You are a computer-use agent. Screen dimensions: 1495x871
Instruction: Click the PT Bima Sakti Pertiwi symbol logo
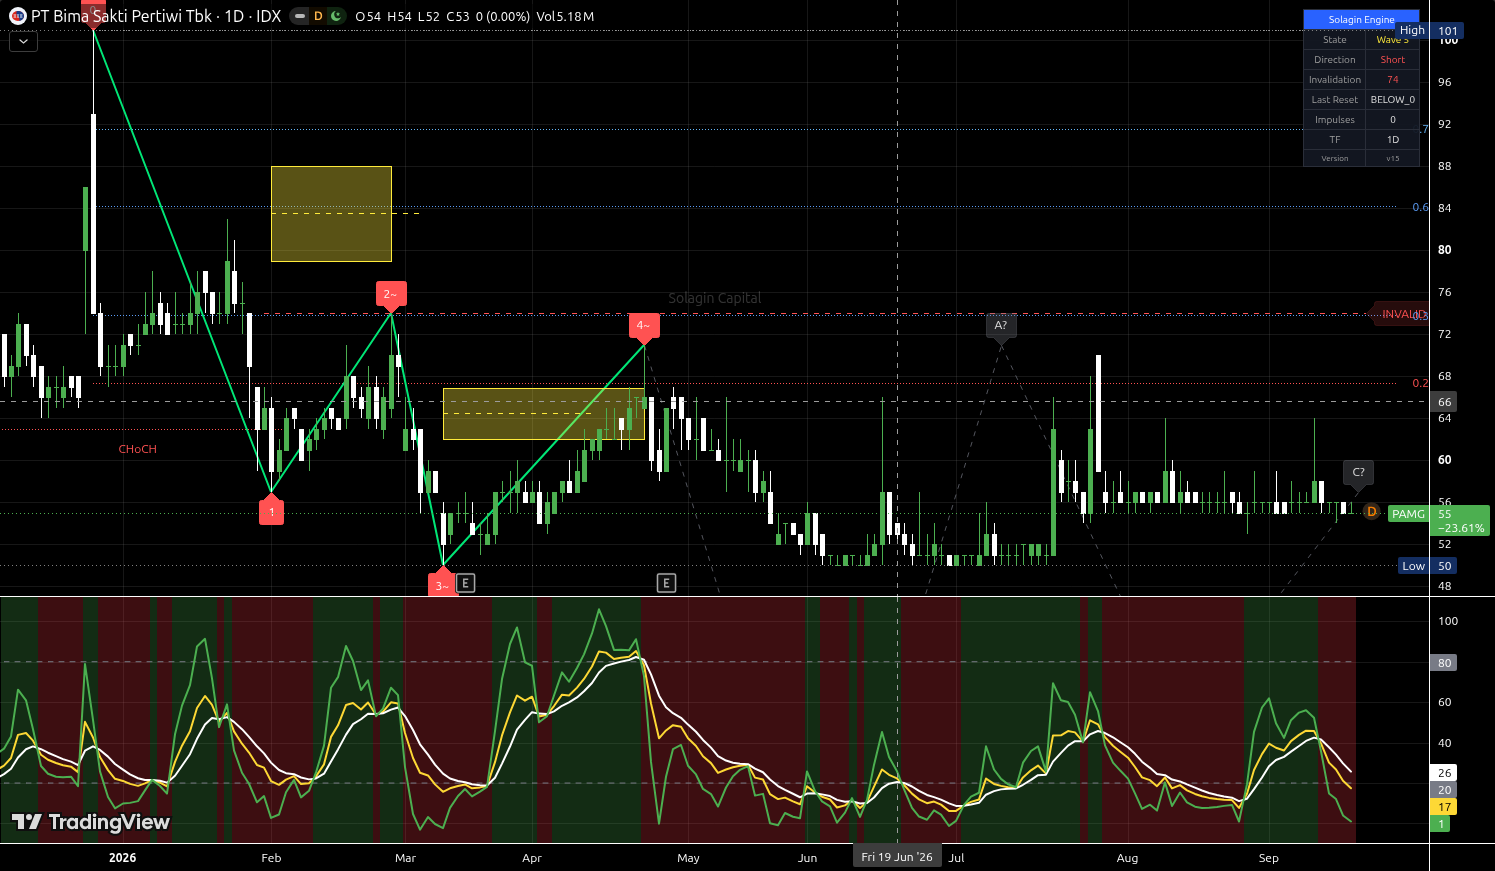(18, 16)
